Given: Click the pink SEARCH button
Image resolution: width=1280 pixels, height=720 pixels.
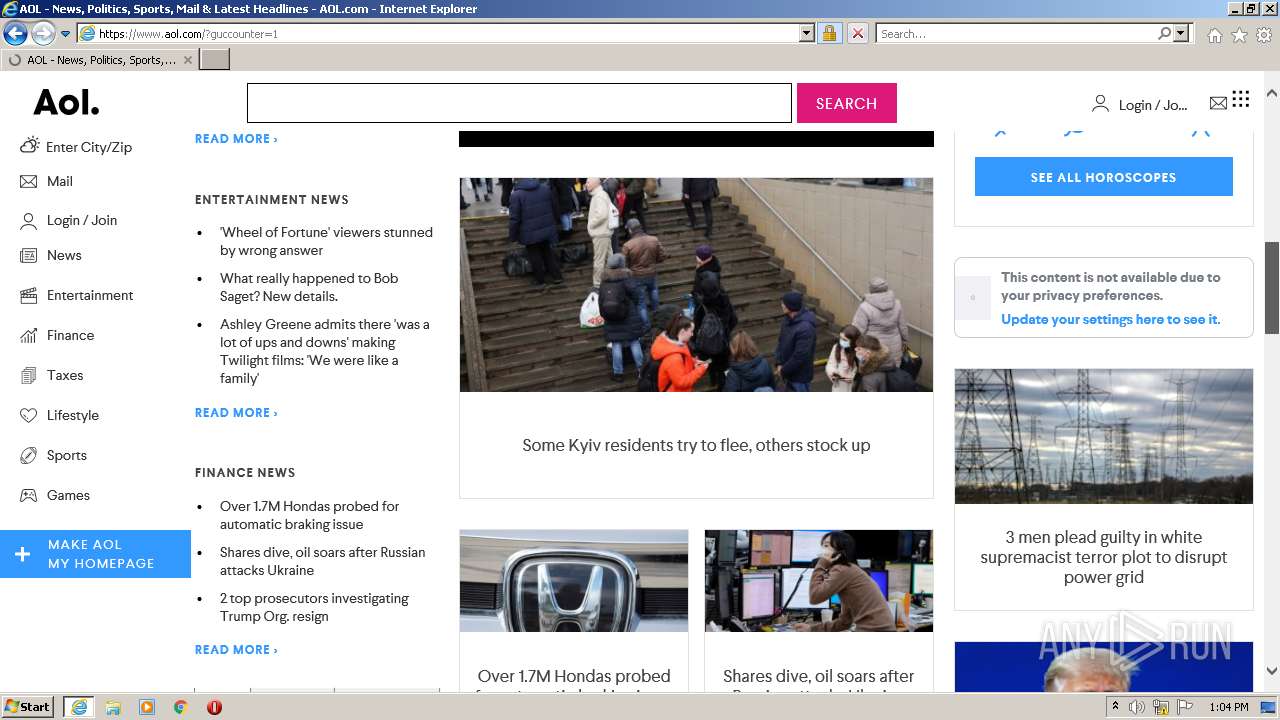Looking at the screenshot, I should tap(846, 103).
